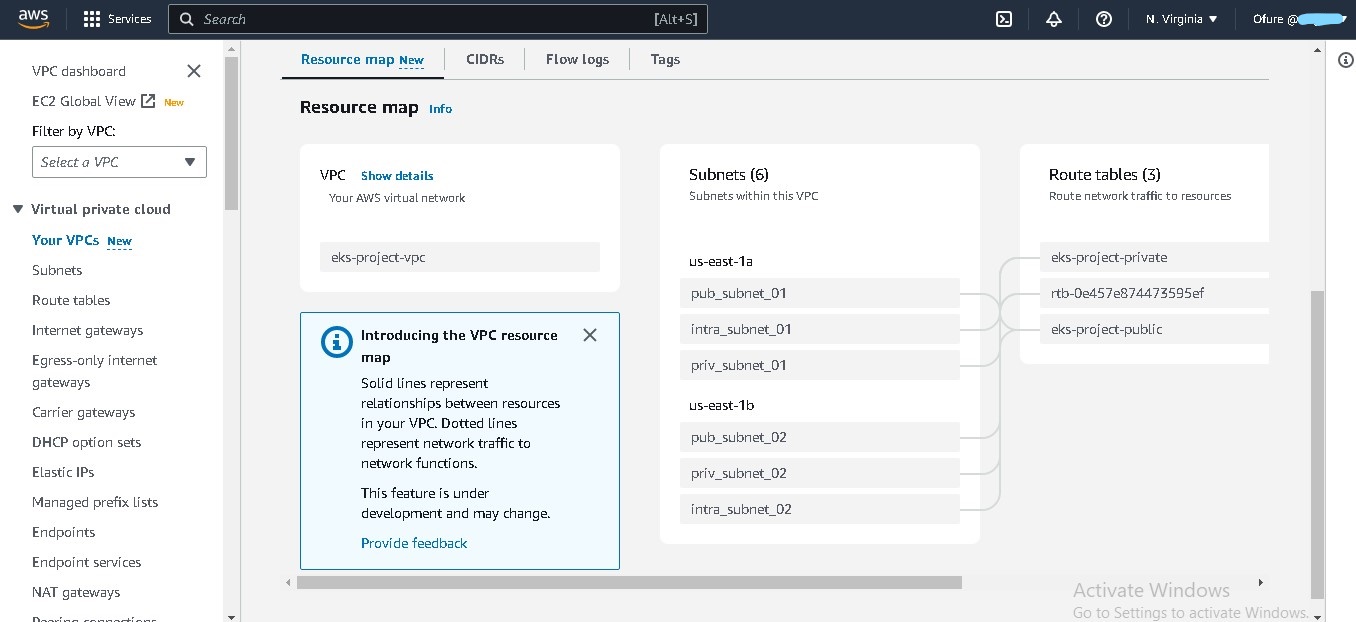Open Egress-only internet gateways
The image size is (1356, 622).
click(94, 371)
